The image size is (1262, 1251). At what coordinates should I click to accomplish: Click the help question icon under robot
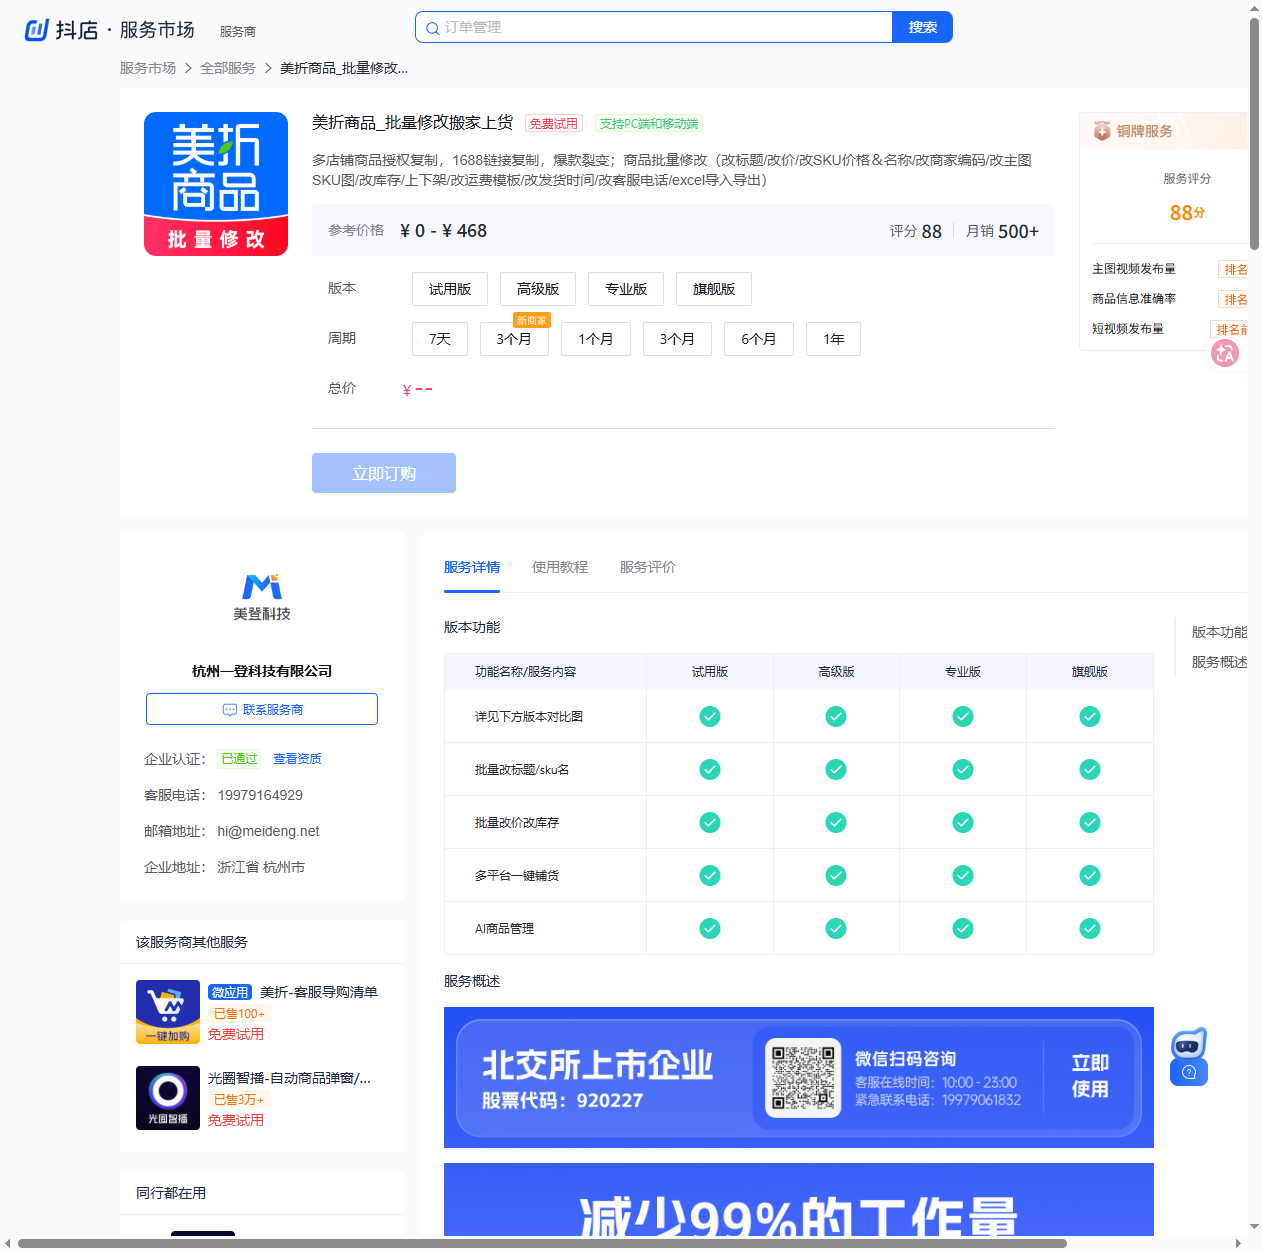click(x=1189, y=1072)
